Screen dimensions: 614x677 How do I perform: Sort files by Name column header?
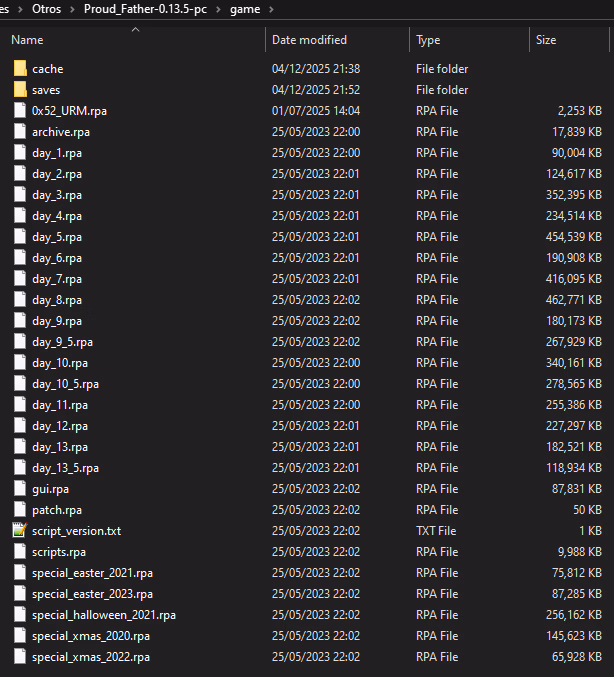(27, 40)
